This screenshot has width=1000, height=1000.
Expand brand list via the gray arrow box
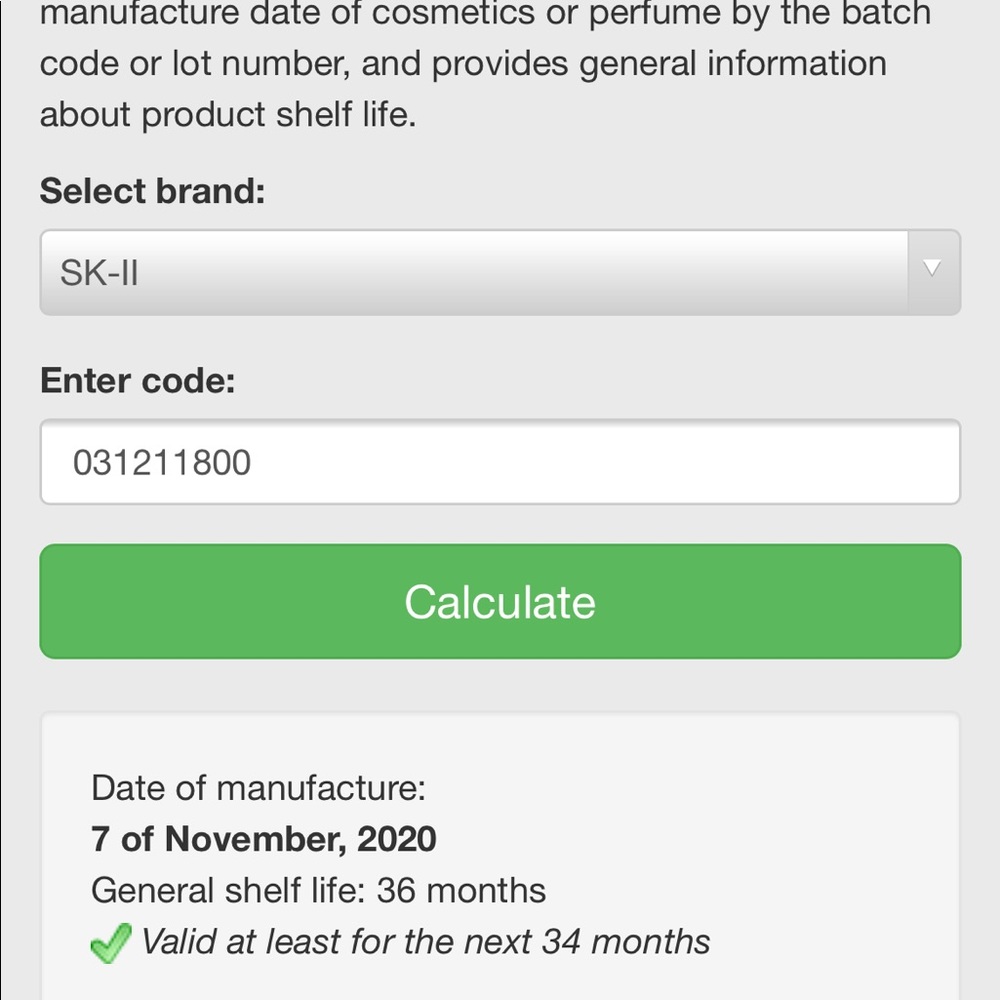[x=934, y=272]
